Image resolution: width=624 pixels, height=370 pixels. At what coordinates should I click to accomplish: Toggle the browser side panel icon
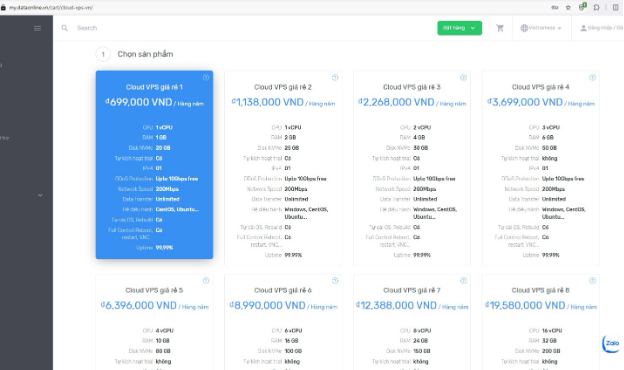pyautogui.click(x=615, y=8)
